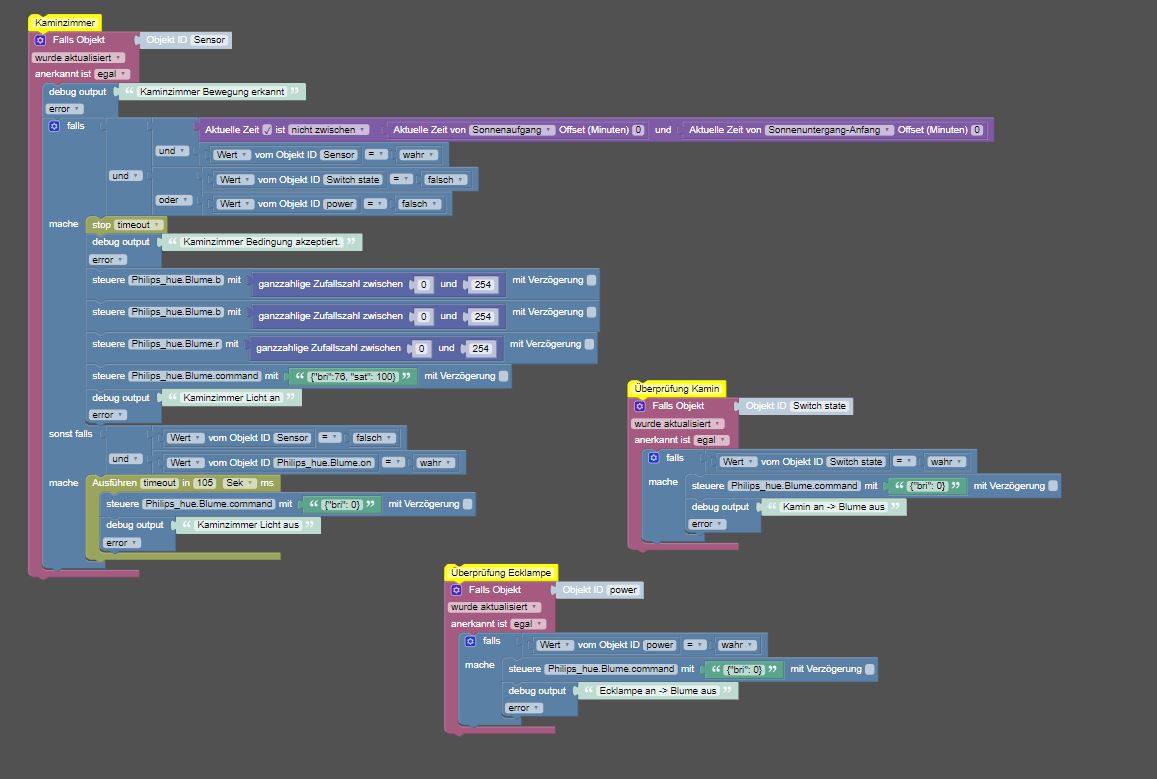
Task: Click Philips_hue.Blume.r object ID field
Action: pyautogui.click(x=175, y=344)
